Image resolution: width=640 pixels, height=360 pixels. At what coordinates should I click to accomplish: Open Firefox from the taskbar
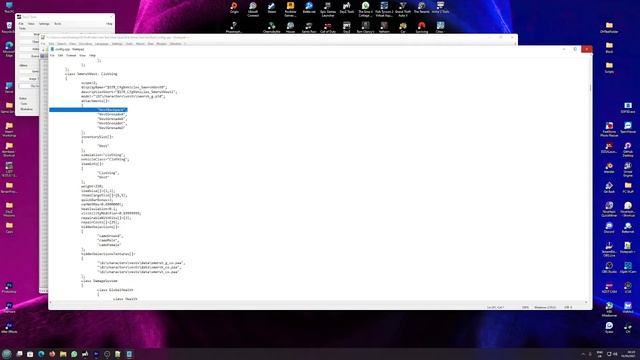click(52, 354)
